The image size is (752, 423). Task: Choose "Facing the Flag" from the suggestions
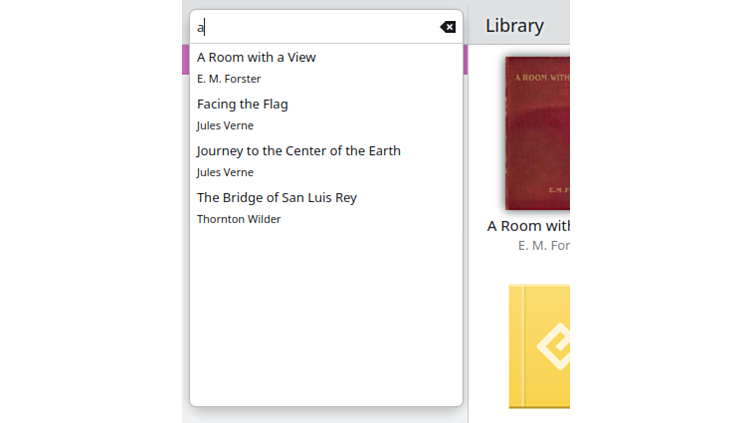tap(242, 104)
